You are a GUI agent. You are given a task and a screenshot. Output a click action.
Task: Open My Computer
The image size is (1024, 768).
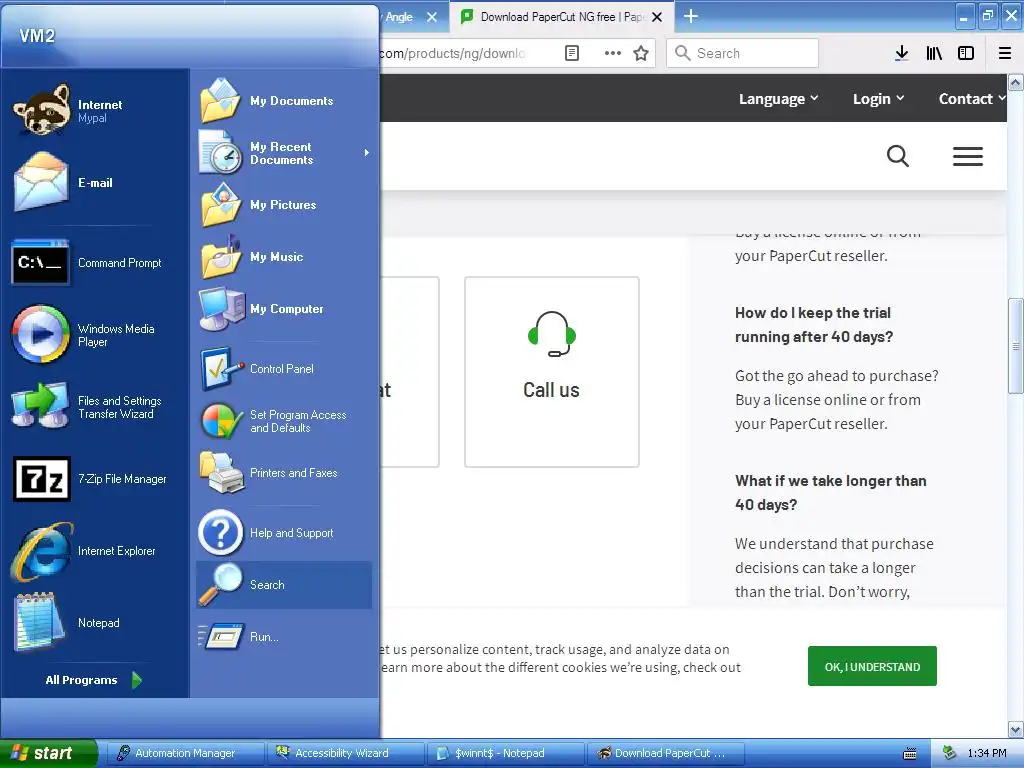(x=283, y=308)
